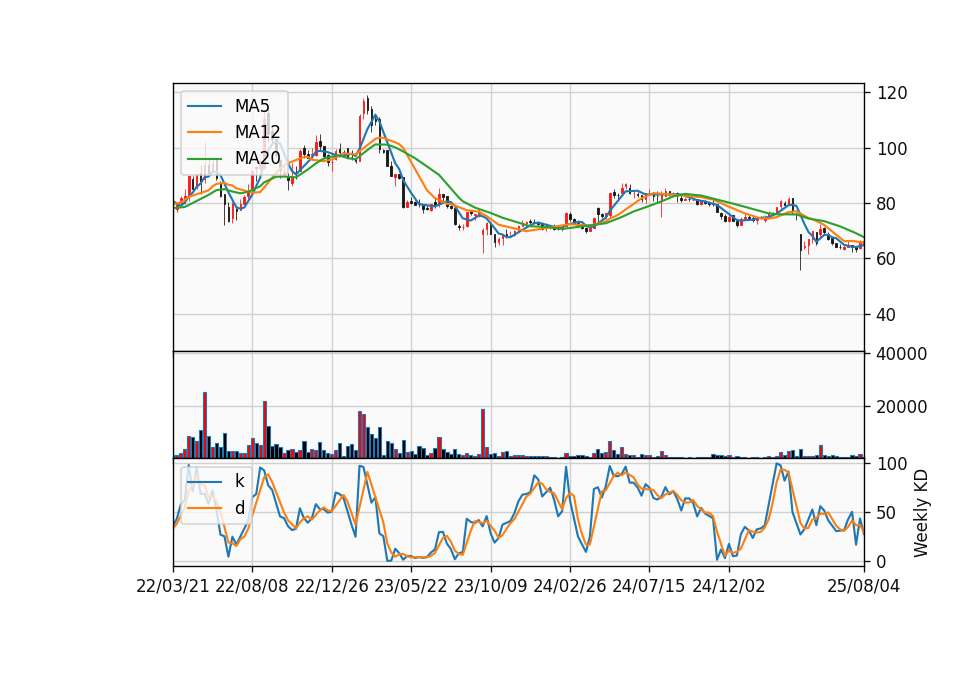Click the 23/10/09 date axis label
The width and height of the screenshot is (960, 690).
pyautogui.click(x=490, y=586)
